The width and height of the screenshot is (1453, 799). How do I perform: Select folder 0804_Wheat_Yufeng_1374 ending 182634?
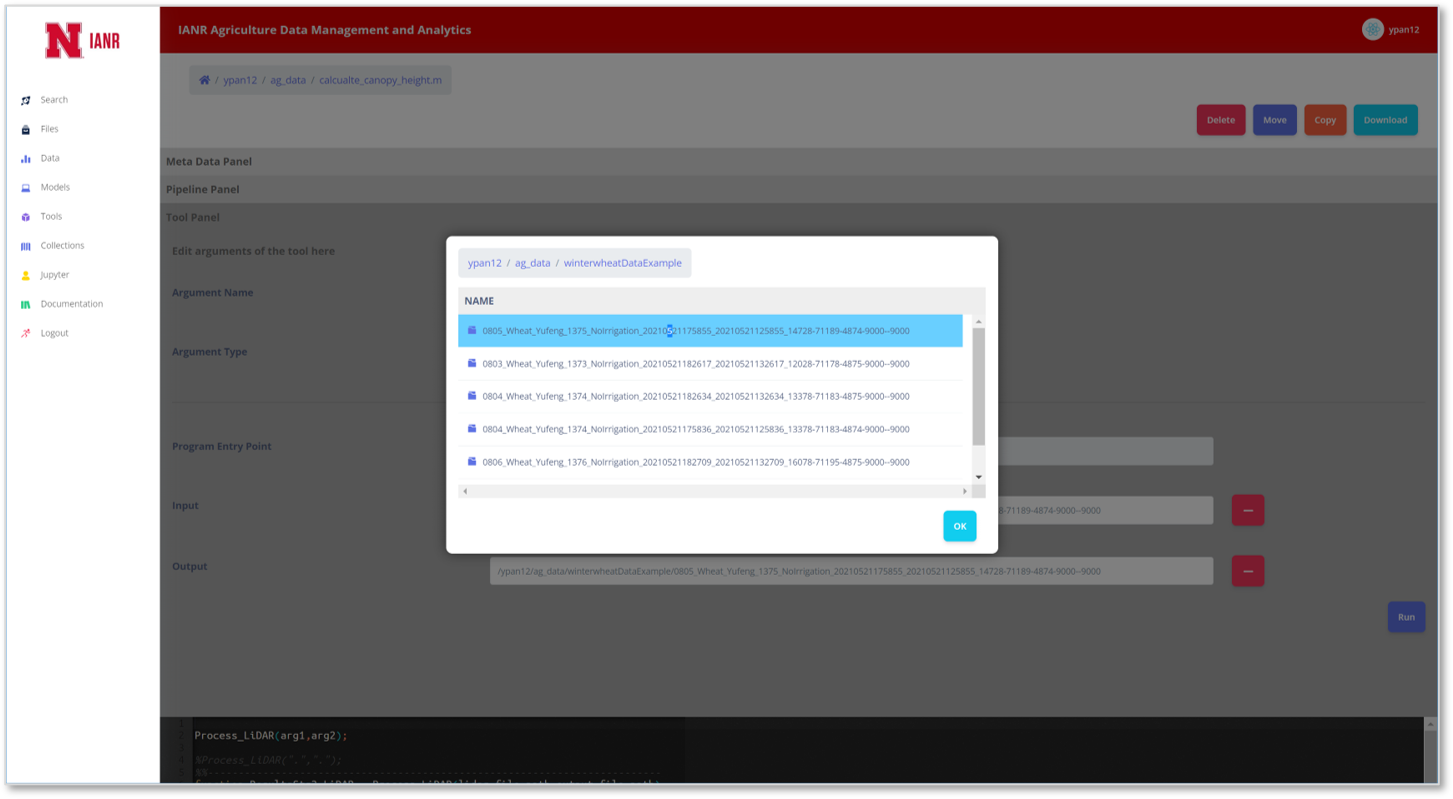pos(710,396)
